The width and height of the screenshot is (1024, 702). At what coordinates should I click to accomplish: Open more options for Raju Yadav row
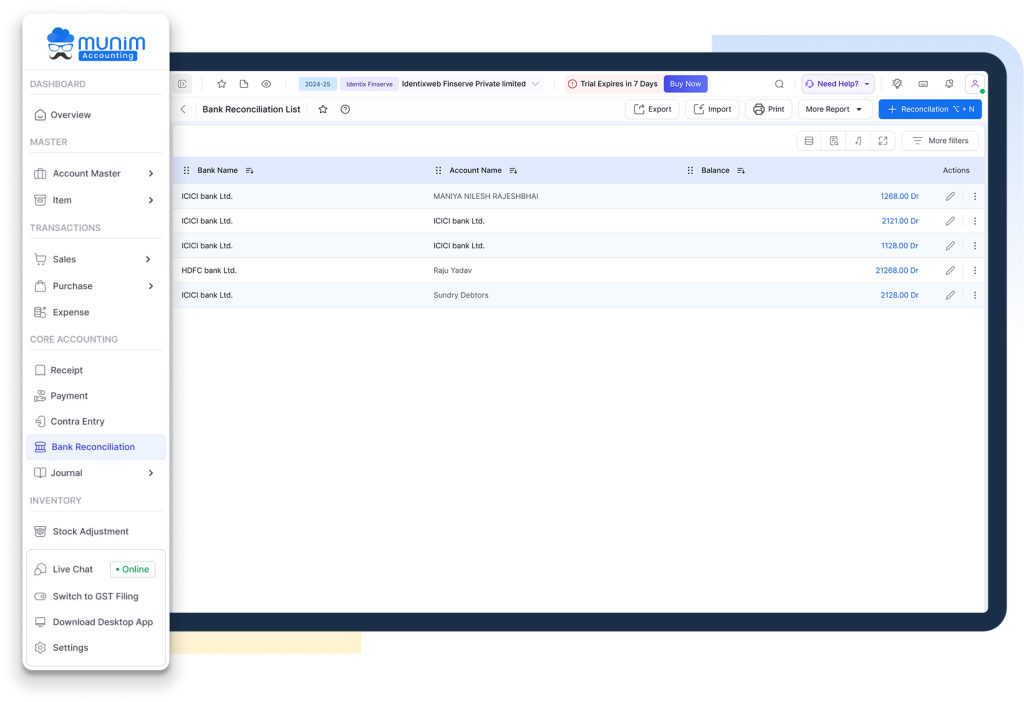(x=975, y=270)
